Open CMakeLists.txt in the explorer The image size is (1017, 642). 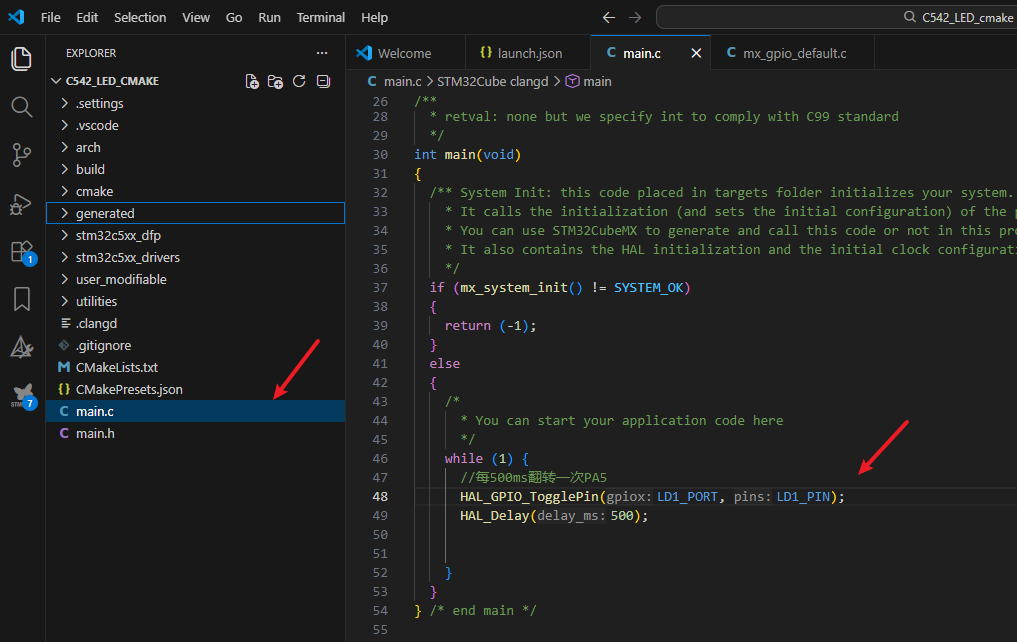195,368
